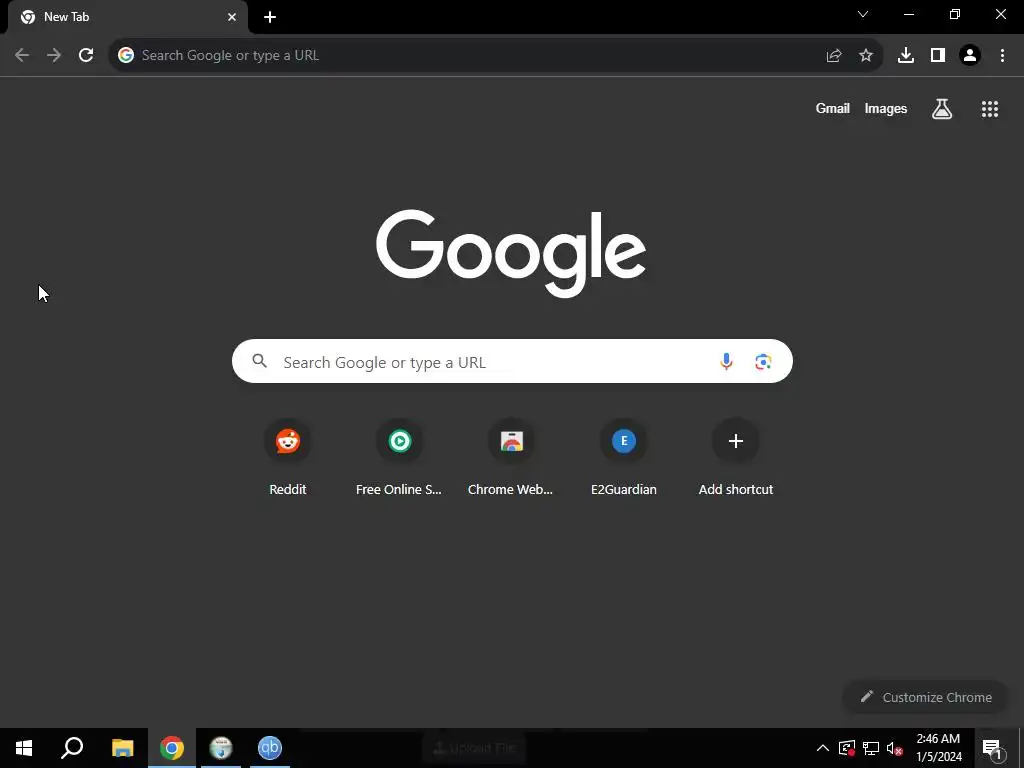Open the Gmail link
The height and width of the screenshot is (768, 1024).
click(x=833, y=108)
